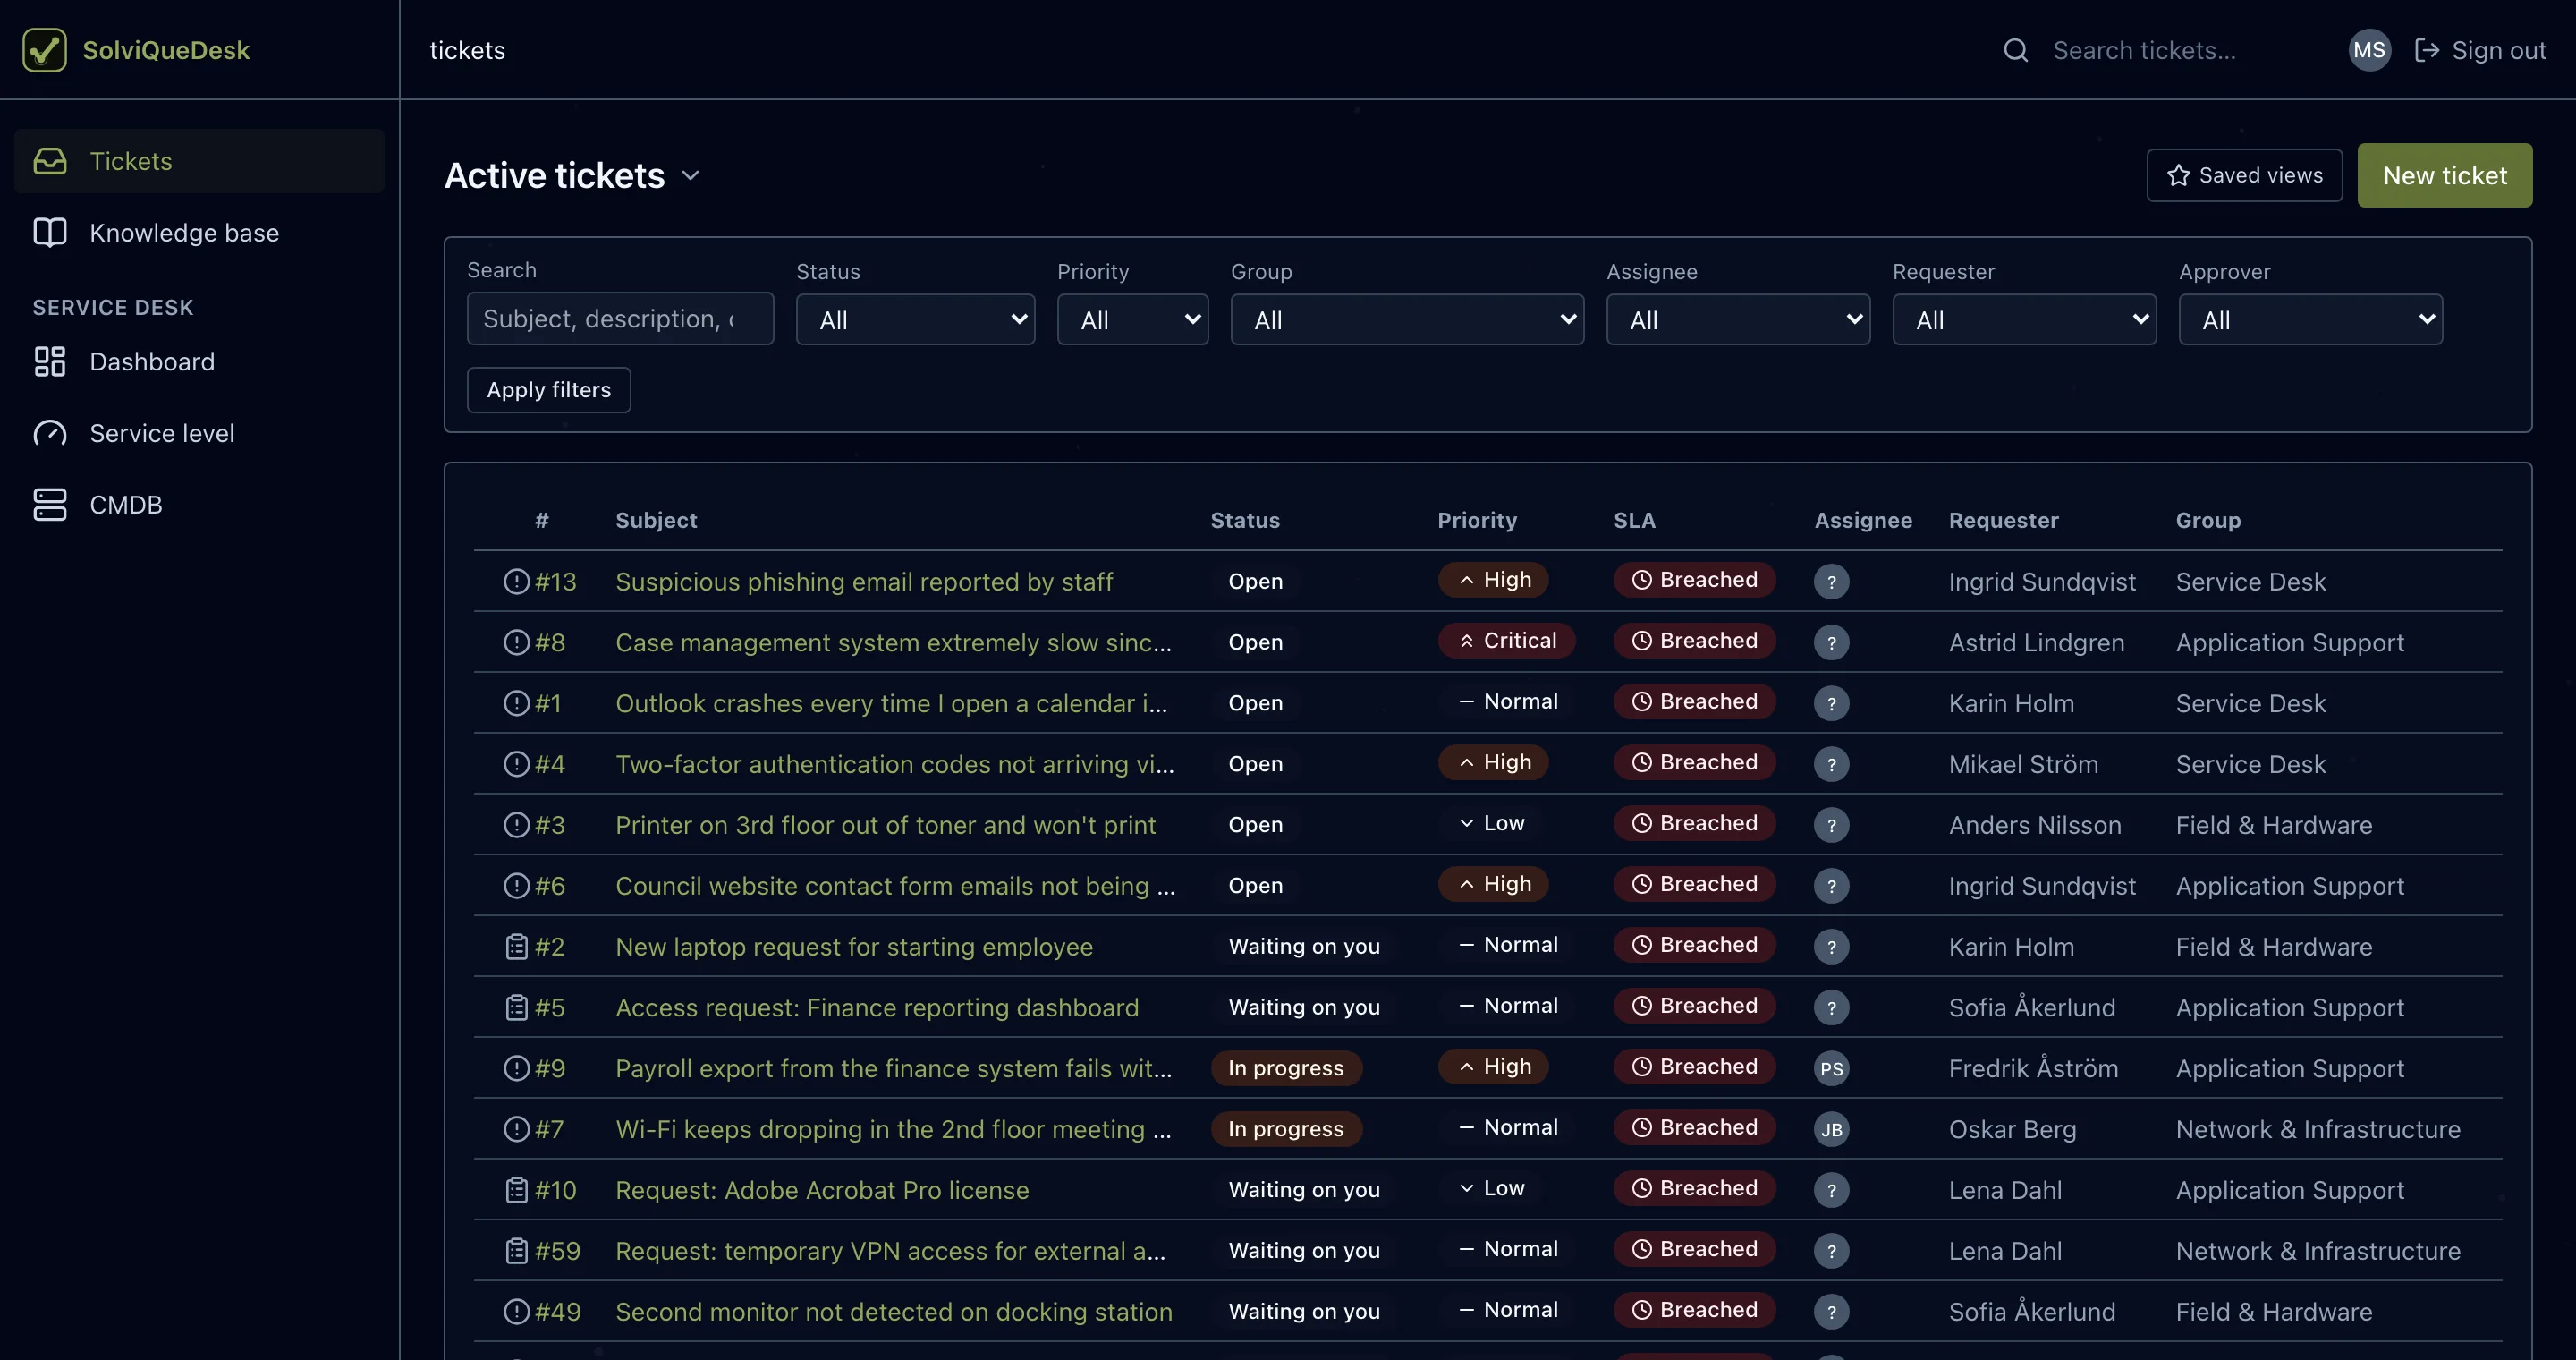Click requester Oskar Berg
Screen dimensions: 2576x1360
tap(2012, 1129)
